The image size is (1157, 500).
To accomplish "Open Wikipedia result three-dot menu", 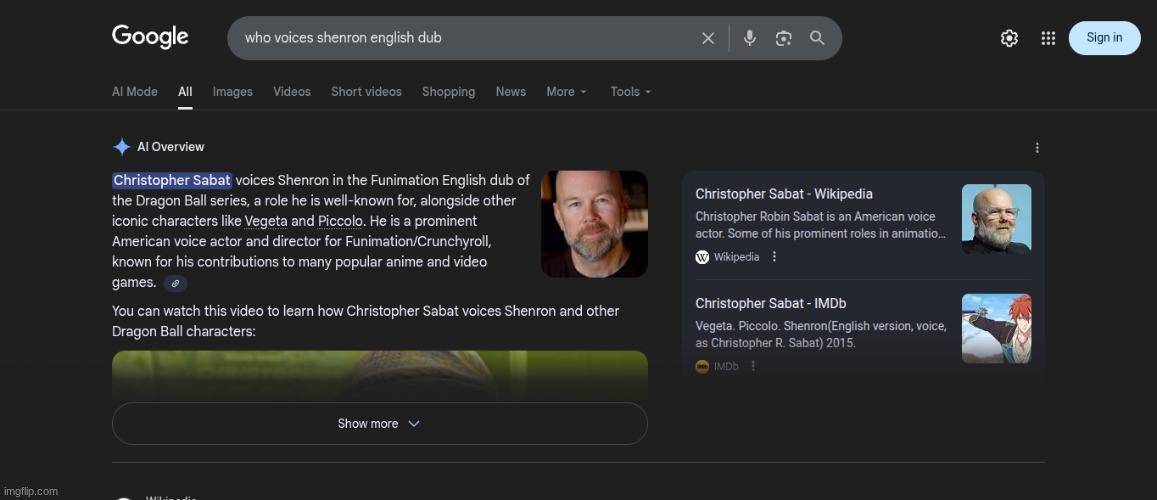I will click(x=774, y=257).
